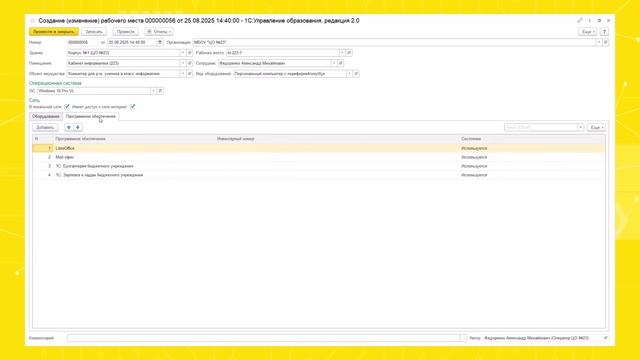This screenshot has width=640, height=360.
Task: Open the ОС record with open icon
Action: click(160, 91)
